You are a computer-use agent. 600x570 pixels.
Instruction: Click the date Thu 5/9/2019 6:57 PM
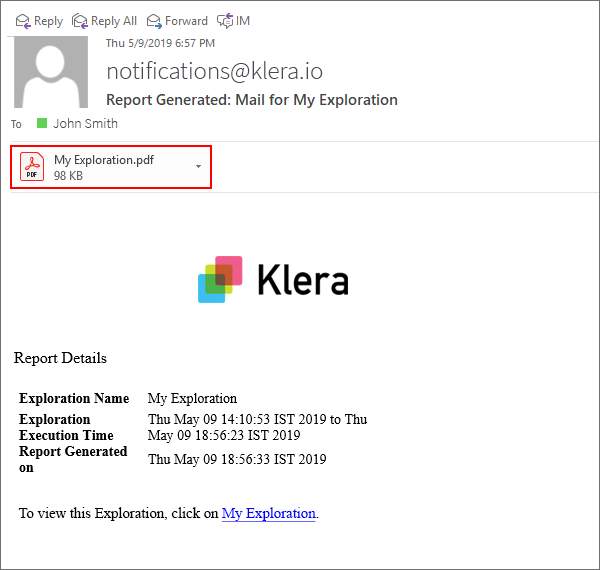pyautogui.click(x=160, y=43)
